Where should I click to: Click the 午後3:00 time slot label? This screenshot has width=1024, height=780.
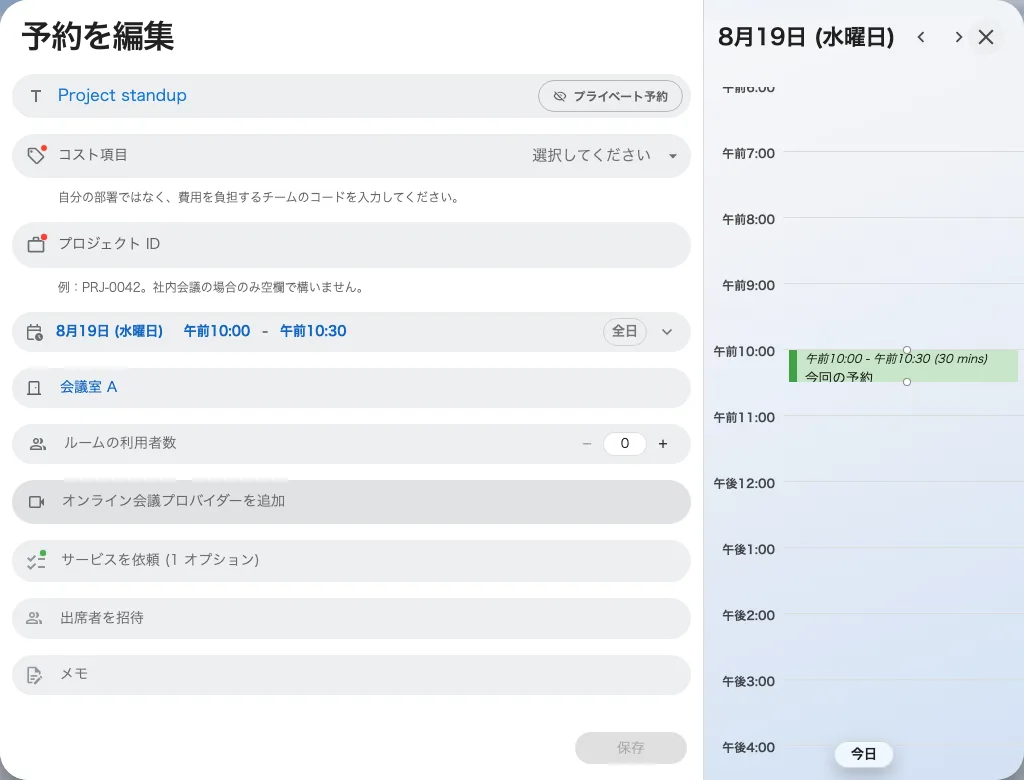pyautogui.click(x=748, y=681)
